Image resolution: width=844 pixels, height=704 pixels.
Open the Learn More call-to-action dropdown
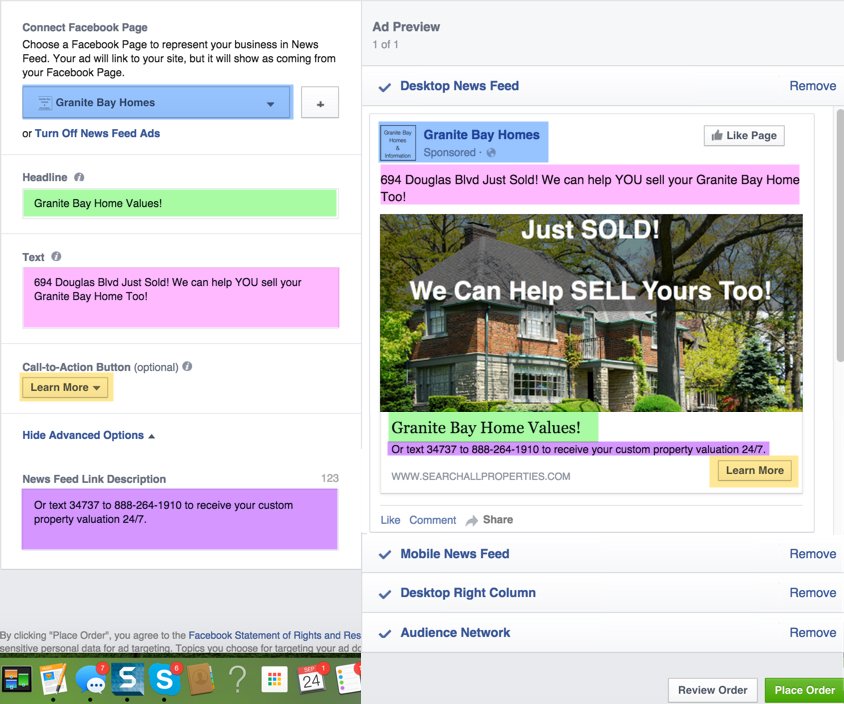[x=66, y=388]
